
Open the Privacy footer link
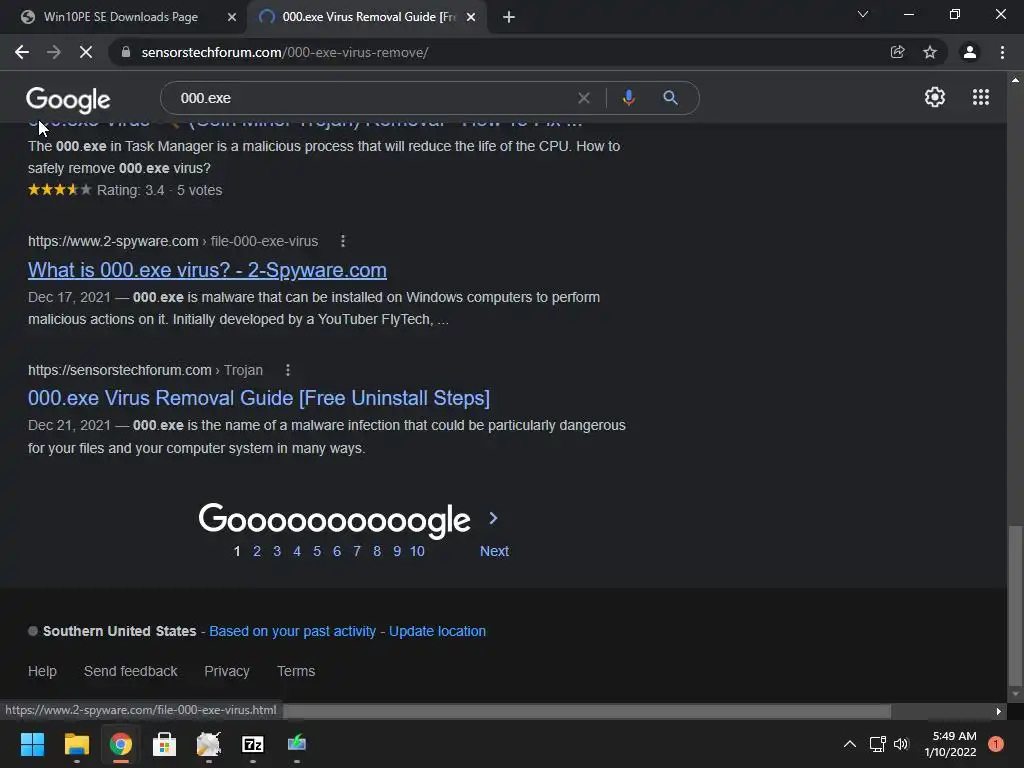click(x=227, y=671)
